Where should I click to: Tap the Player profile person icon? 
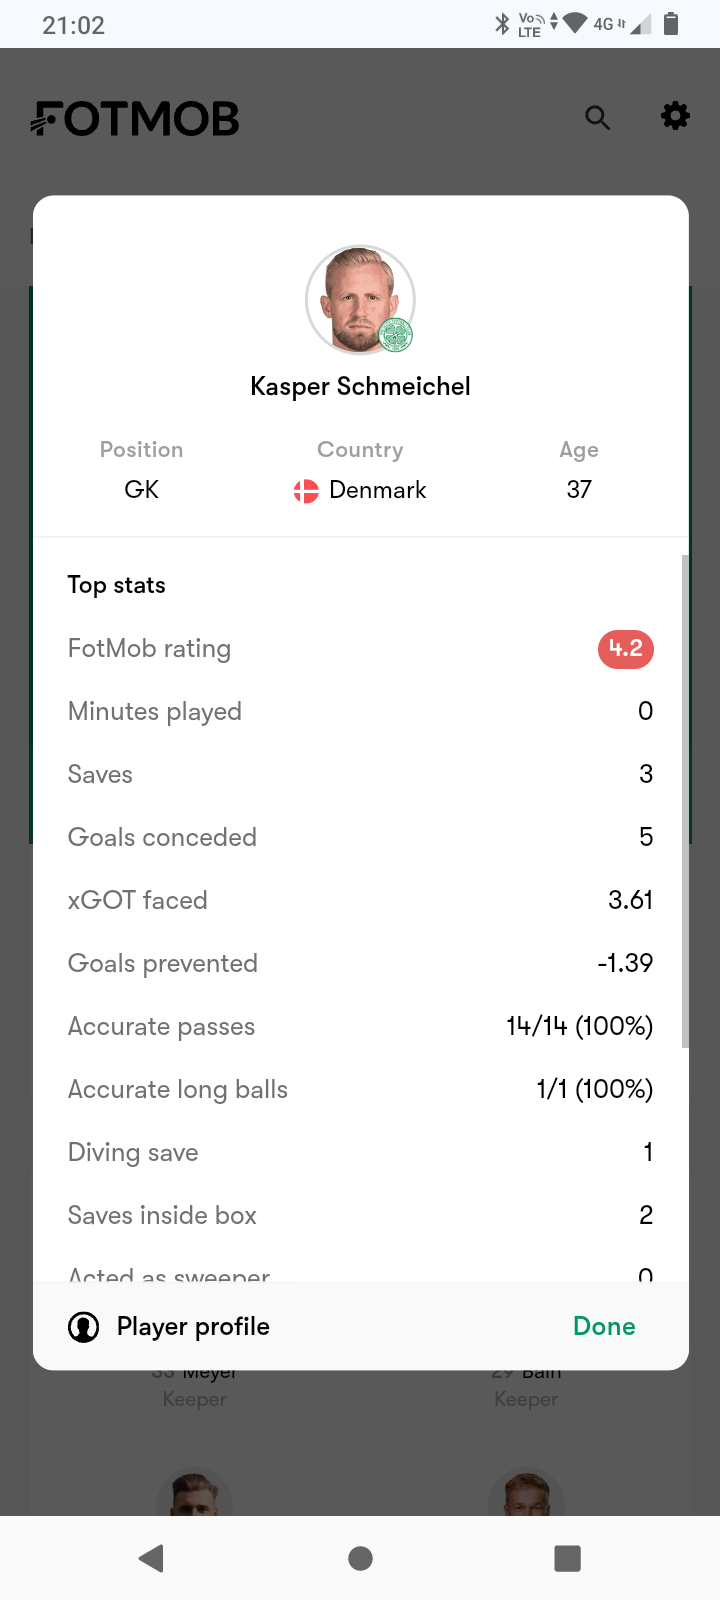(x=83, y=1327)
